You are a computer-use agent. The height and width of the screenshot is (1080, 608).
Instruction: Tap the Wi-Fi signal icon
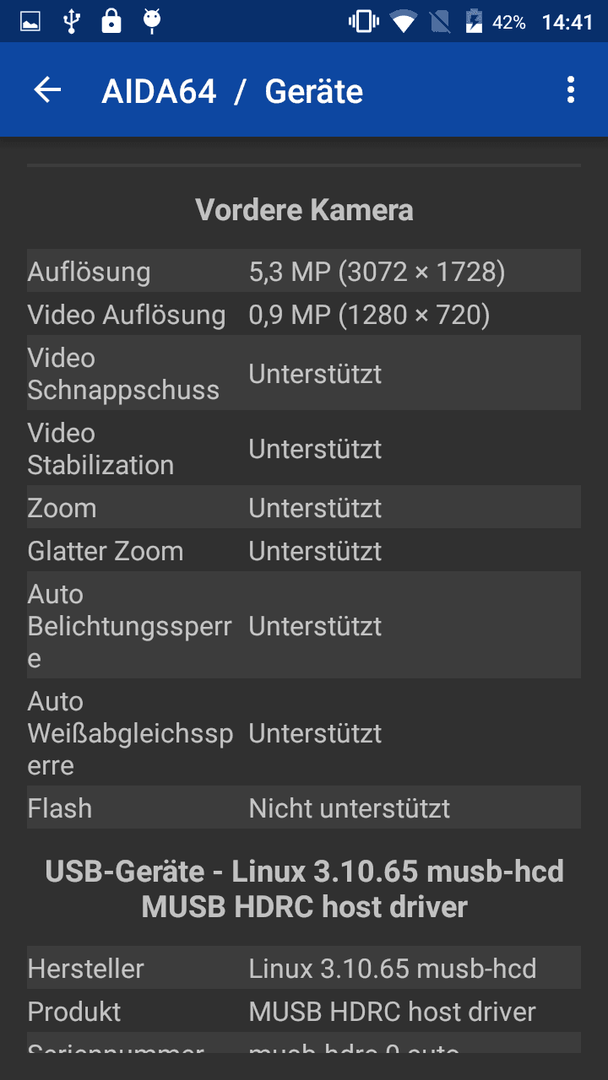click(403, 22)
